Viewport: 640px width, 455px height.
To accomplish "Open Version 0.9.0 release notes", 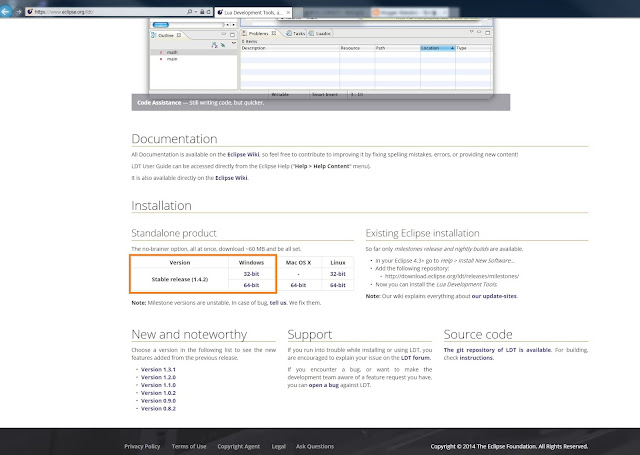I will (x=158, y=401).
